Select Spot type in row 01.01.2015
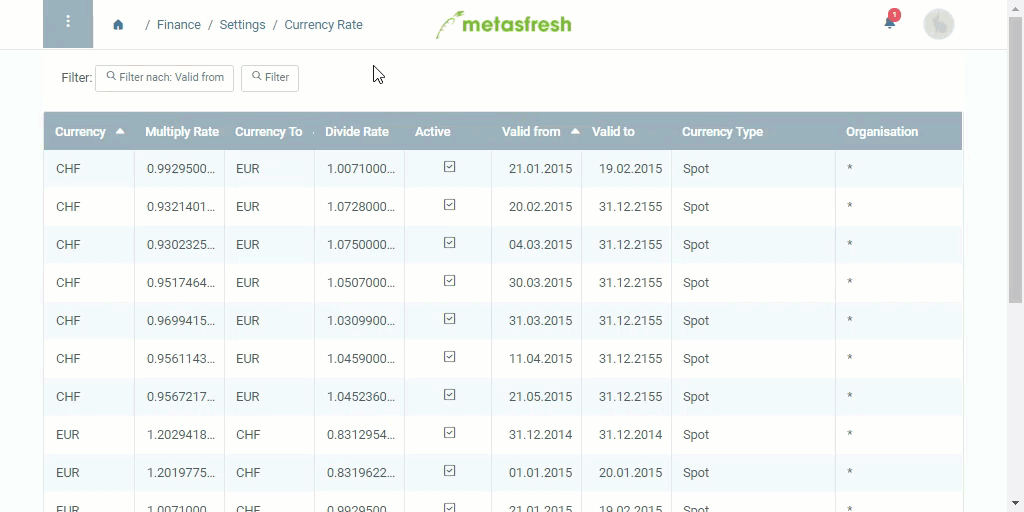This screenshot has height=512, width=1024. point(696,472)
